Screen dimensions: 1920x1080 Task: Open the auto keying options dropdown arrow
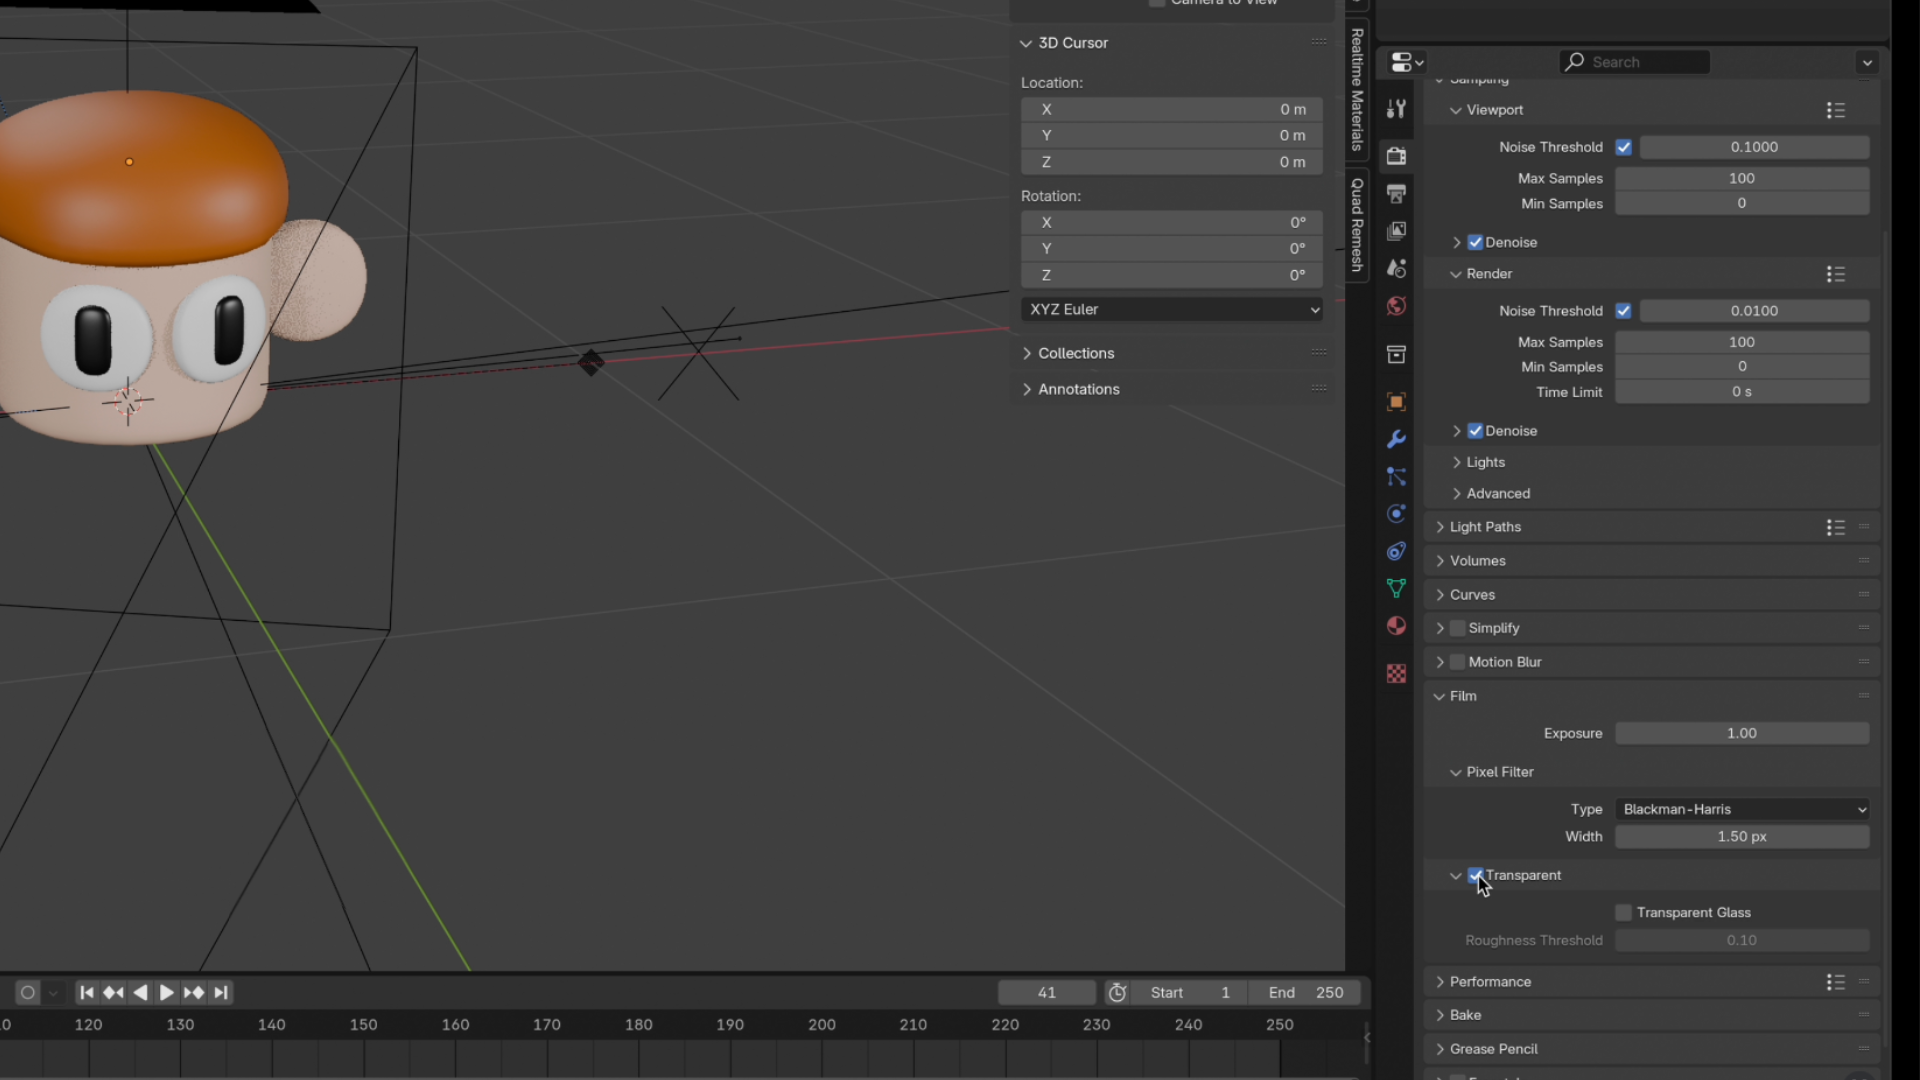pos(53,993)
